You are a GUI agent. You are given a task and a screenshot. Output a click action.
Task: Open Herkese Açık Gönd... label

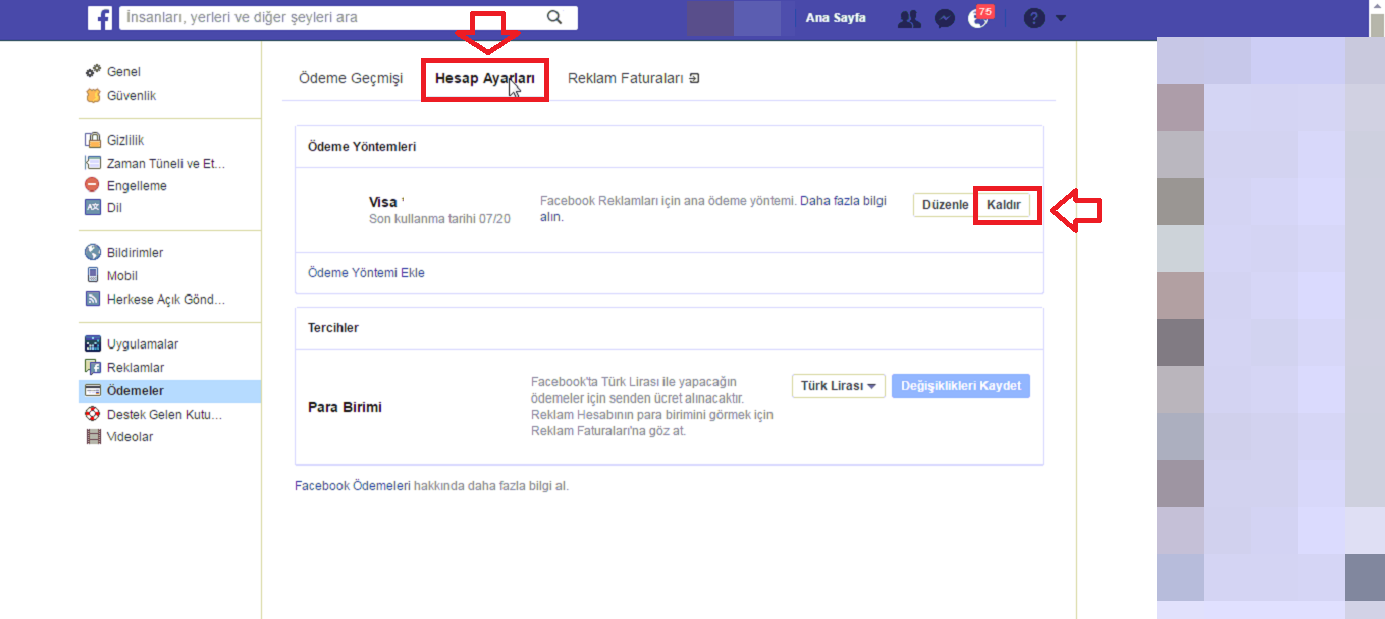point(166,299)
